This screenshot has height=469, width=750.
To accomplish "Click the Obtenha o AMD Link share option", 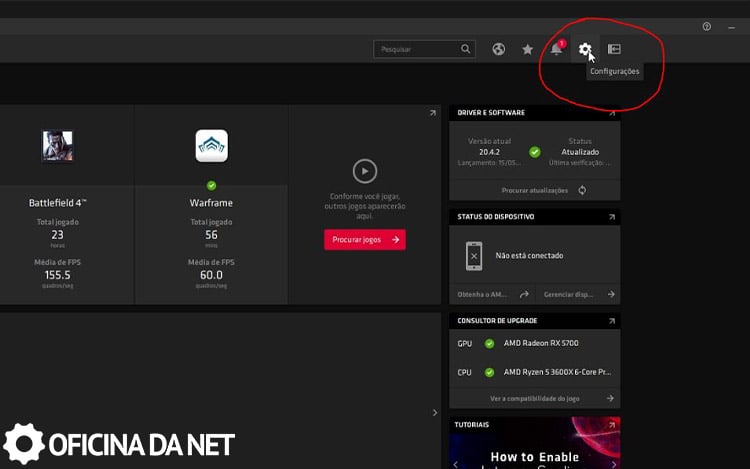I will (494, 295).
